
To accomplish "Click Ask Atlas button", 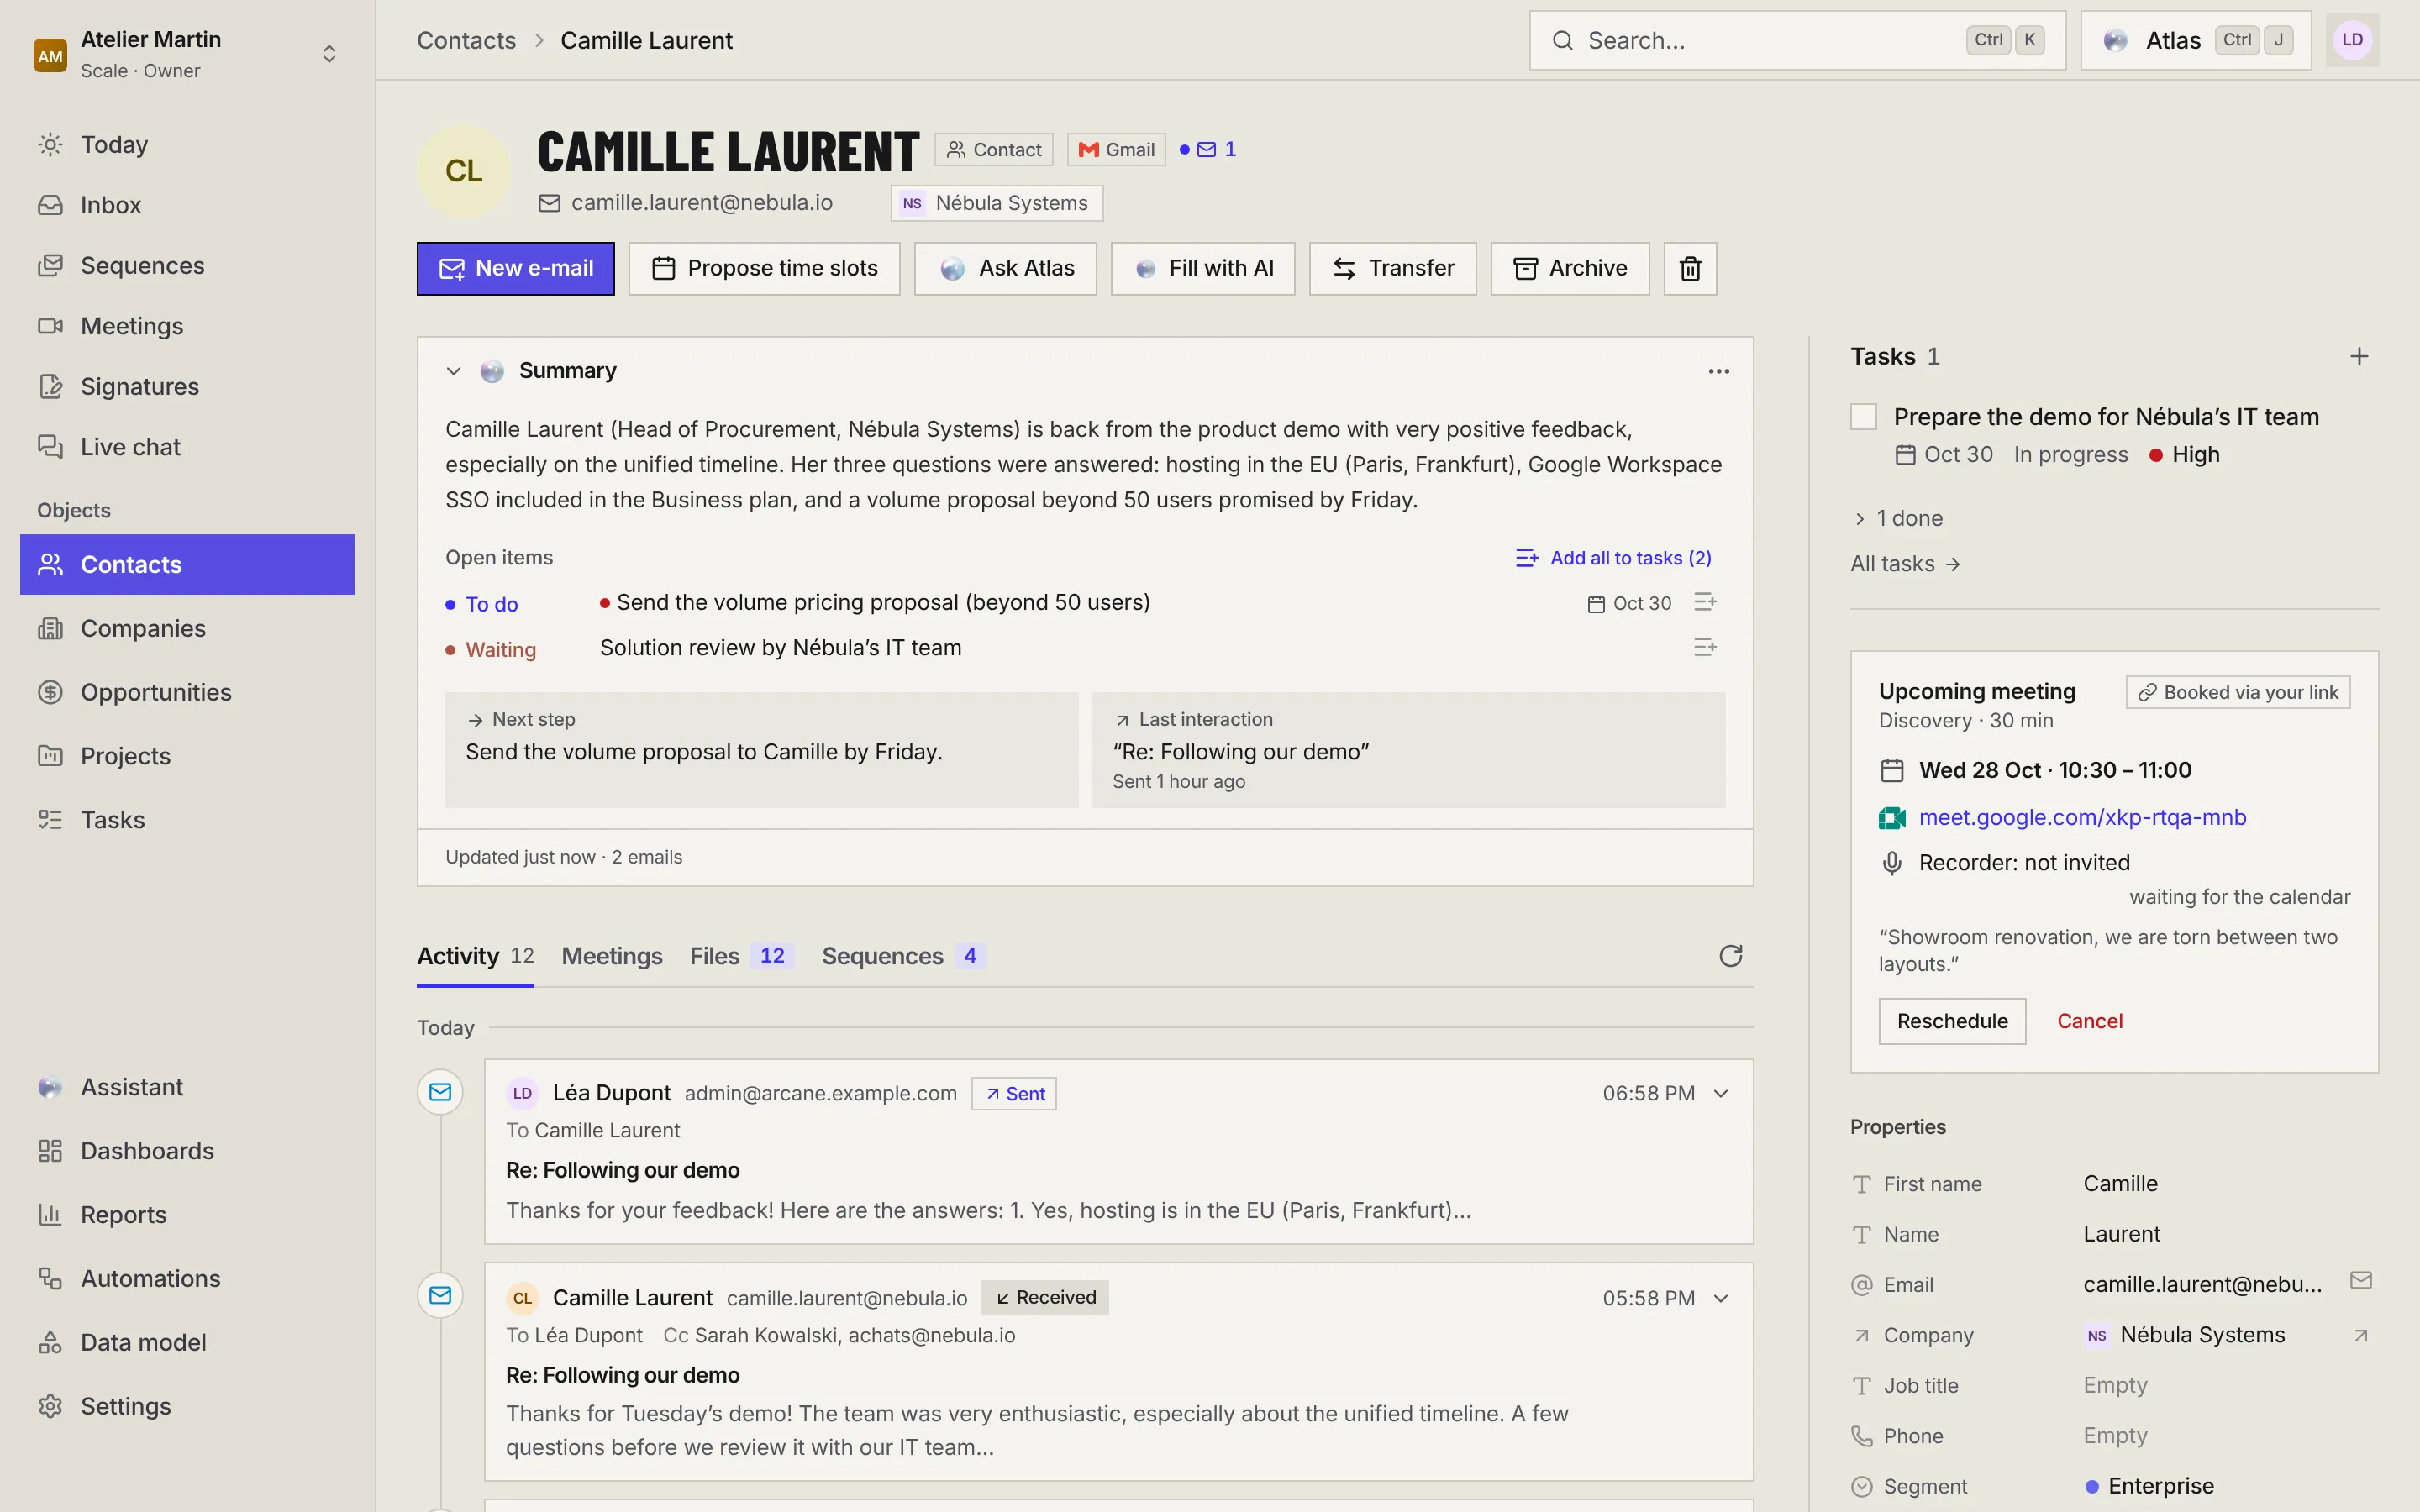I will (x=1005, y=268).
